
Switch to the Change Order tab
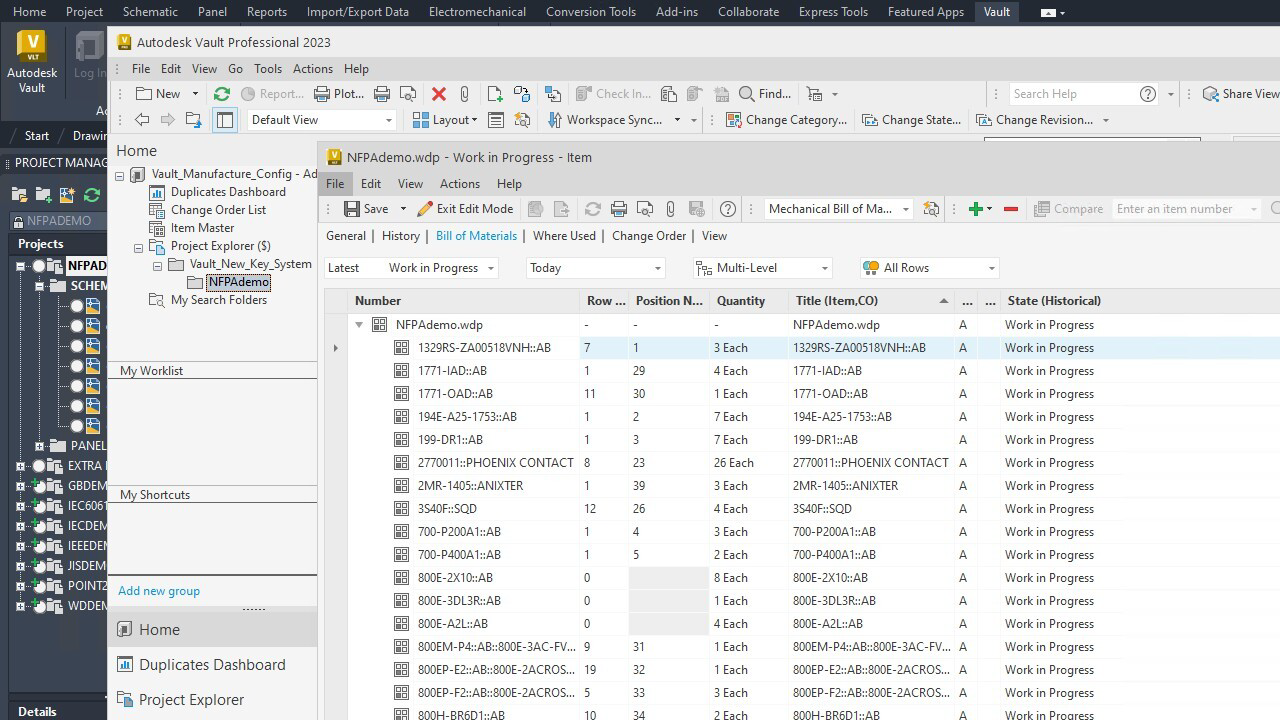[x=649, y=236]
